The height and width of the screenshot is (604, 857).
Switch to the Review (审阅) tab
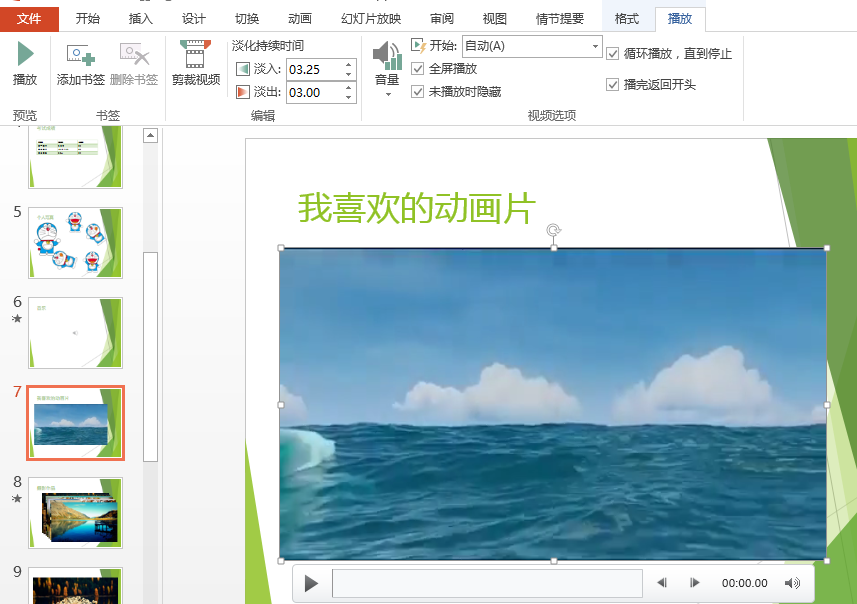coord(442,19)
